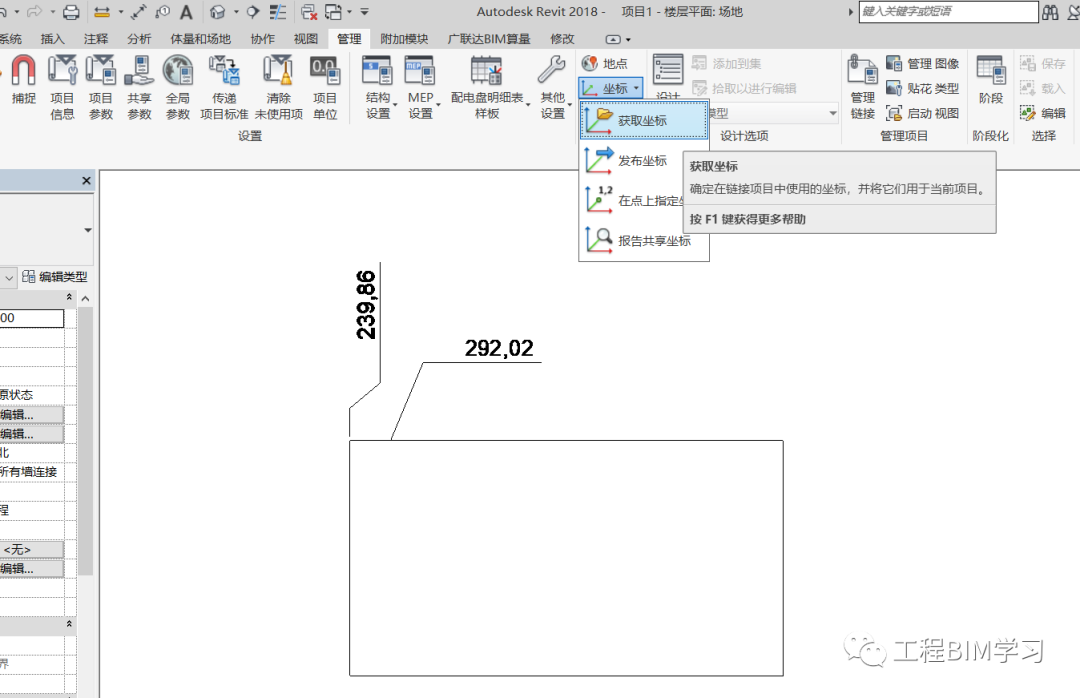Open 其他设置 wrench icon
The width and height of the screenshot is (1080, 698).
tap(552, 70)
